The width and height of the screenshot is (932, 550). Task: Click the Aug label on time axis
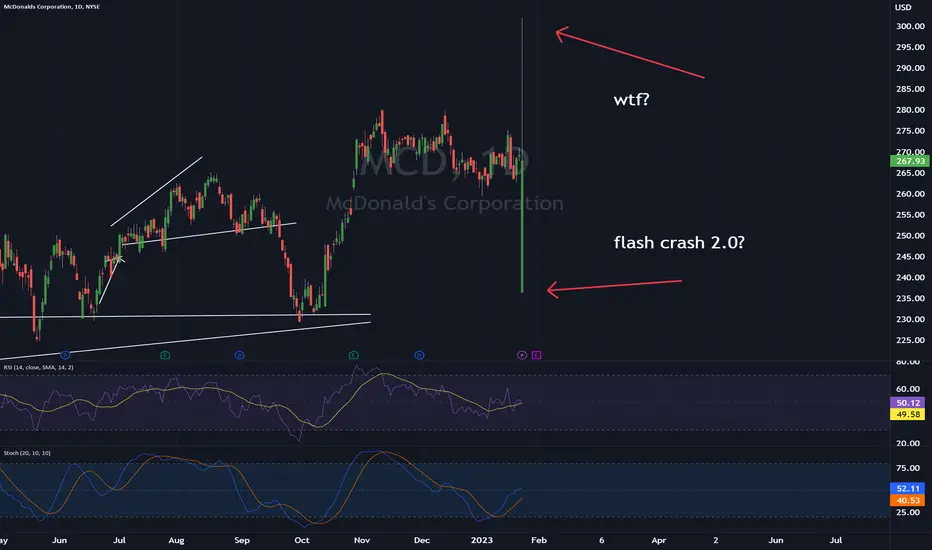click(177, 540)
